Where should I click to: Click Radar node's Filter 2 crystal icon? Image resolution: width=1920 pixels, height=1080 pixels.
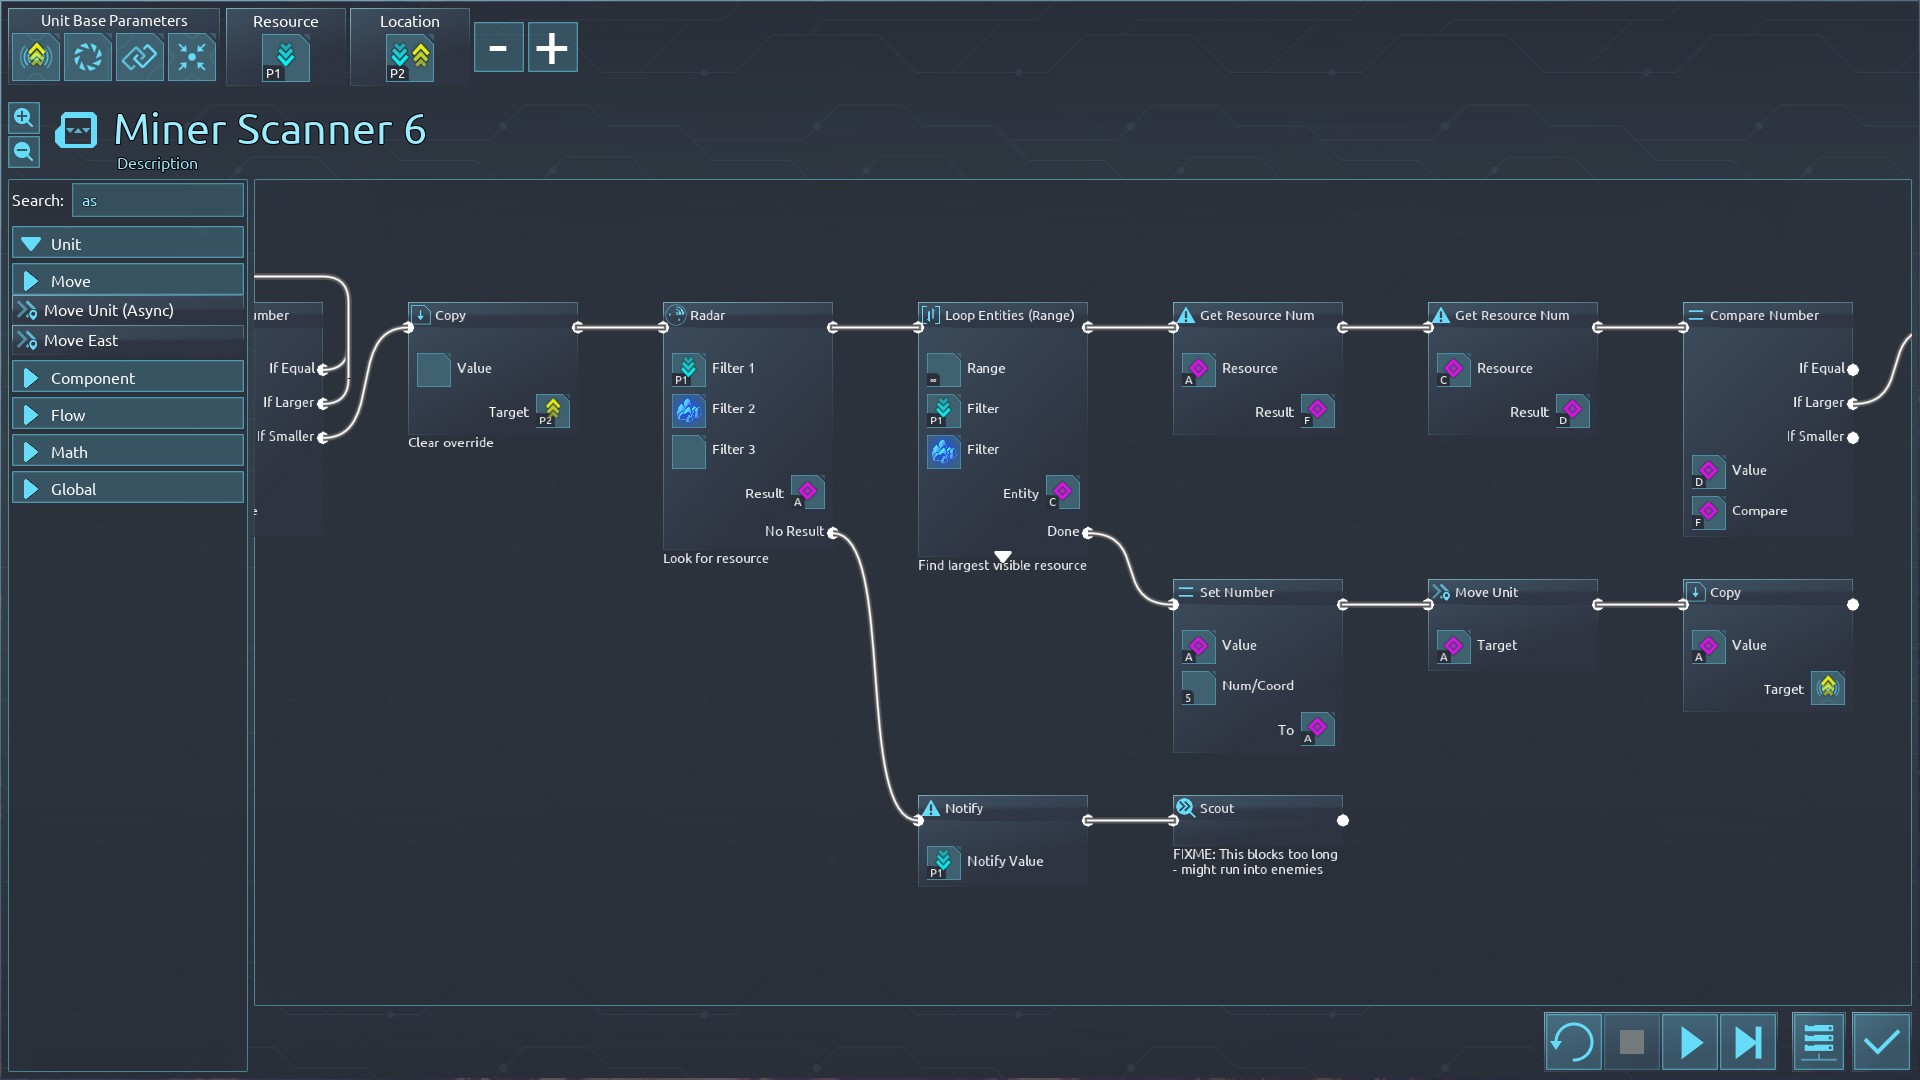point(688,410)
